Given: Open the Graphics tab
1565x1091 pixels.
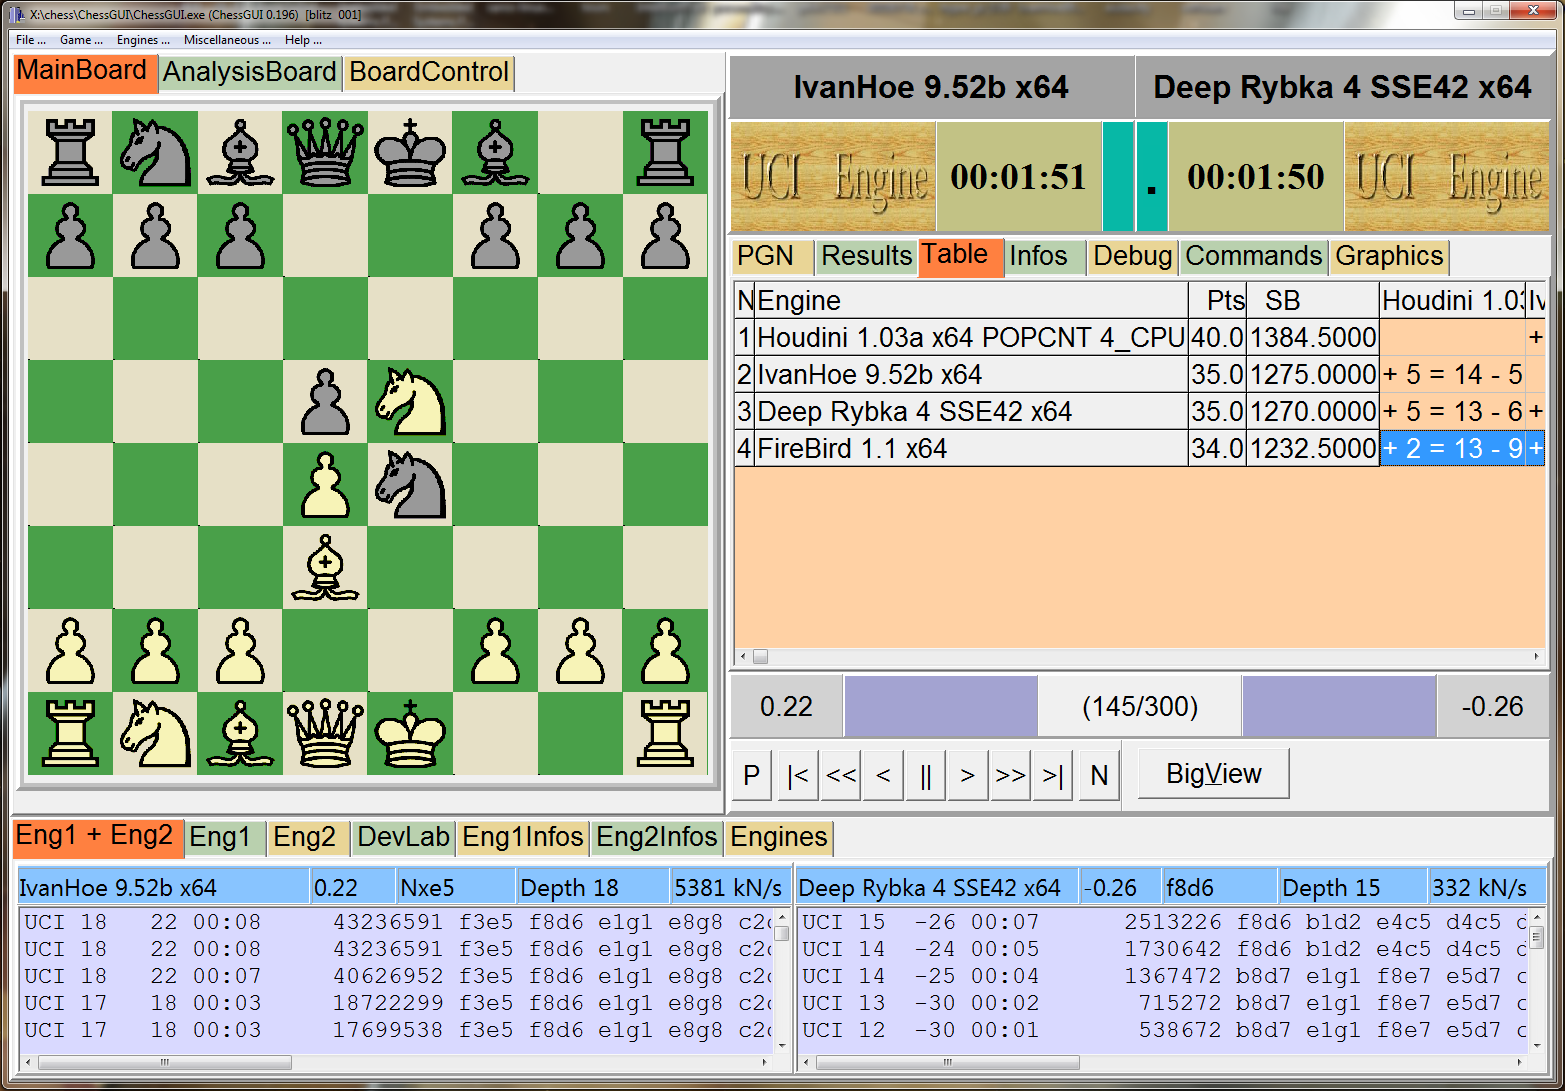Looking at the screenshot, I should (x=1389, y=257).
